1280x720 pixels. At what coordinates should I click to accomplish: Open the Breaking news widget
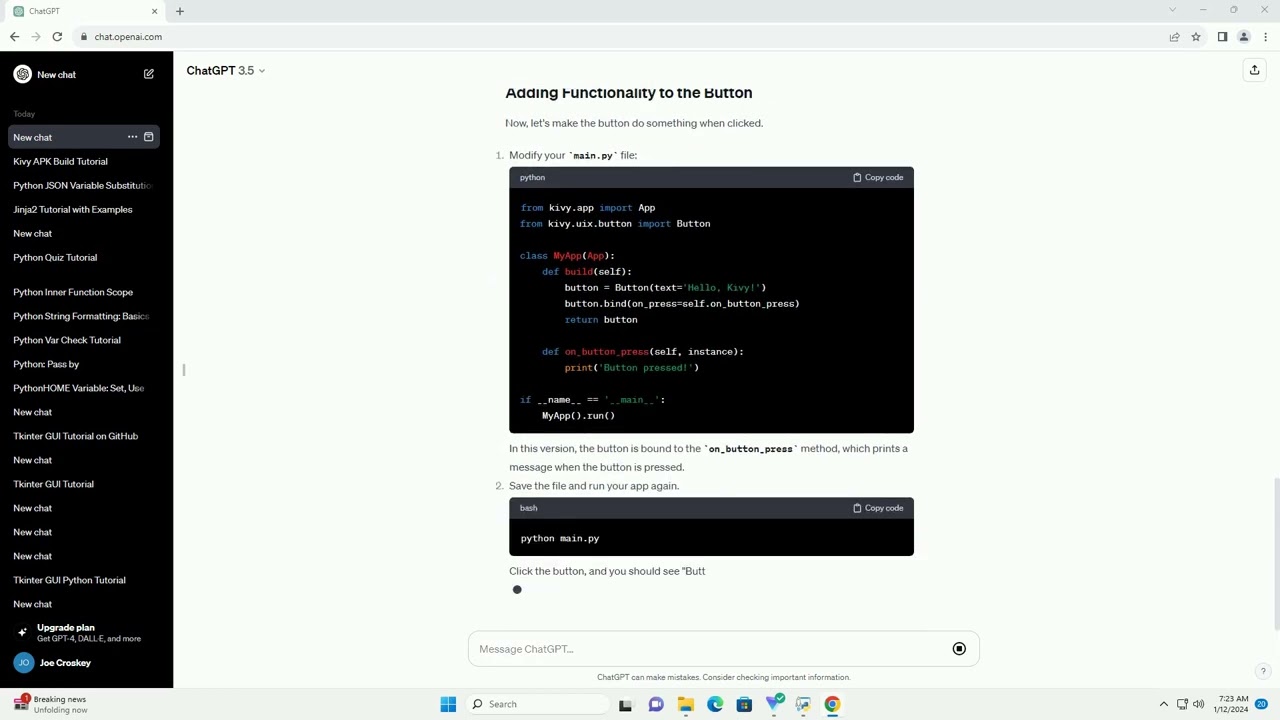point(50,704)
